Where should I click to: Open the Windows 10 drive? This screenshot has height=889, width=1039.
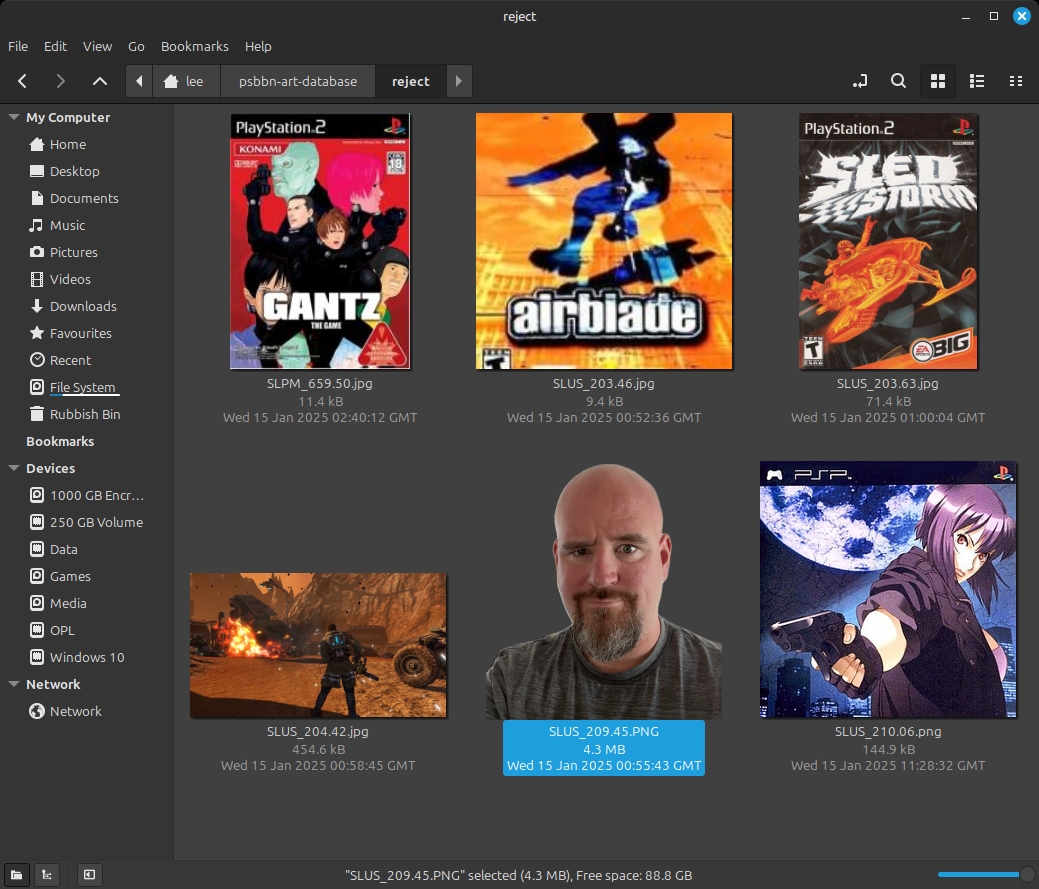[87, 657]
